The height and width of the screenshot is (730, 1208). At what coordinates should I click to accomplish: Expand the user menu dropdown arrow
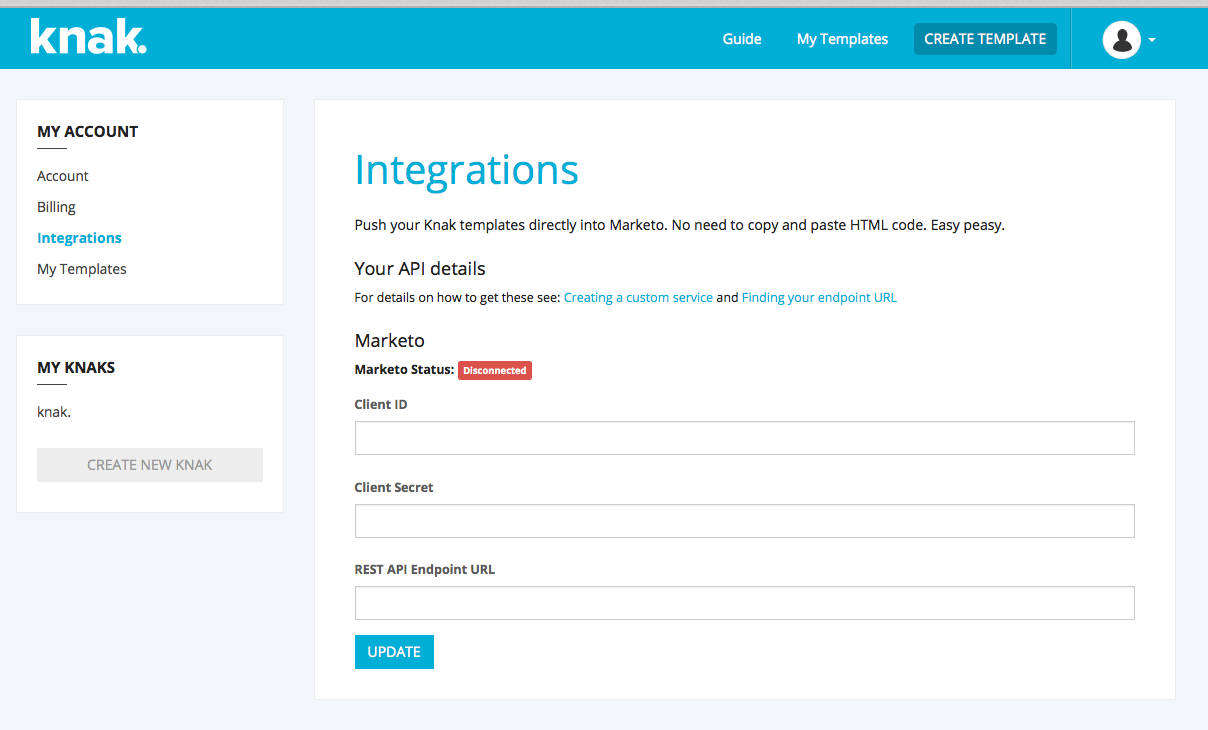tap(1152, 40)
